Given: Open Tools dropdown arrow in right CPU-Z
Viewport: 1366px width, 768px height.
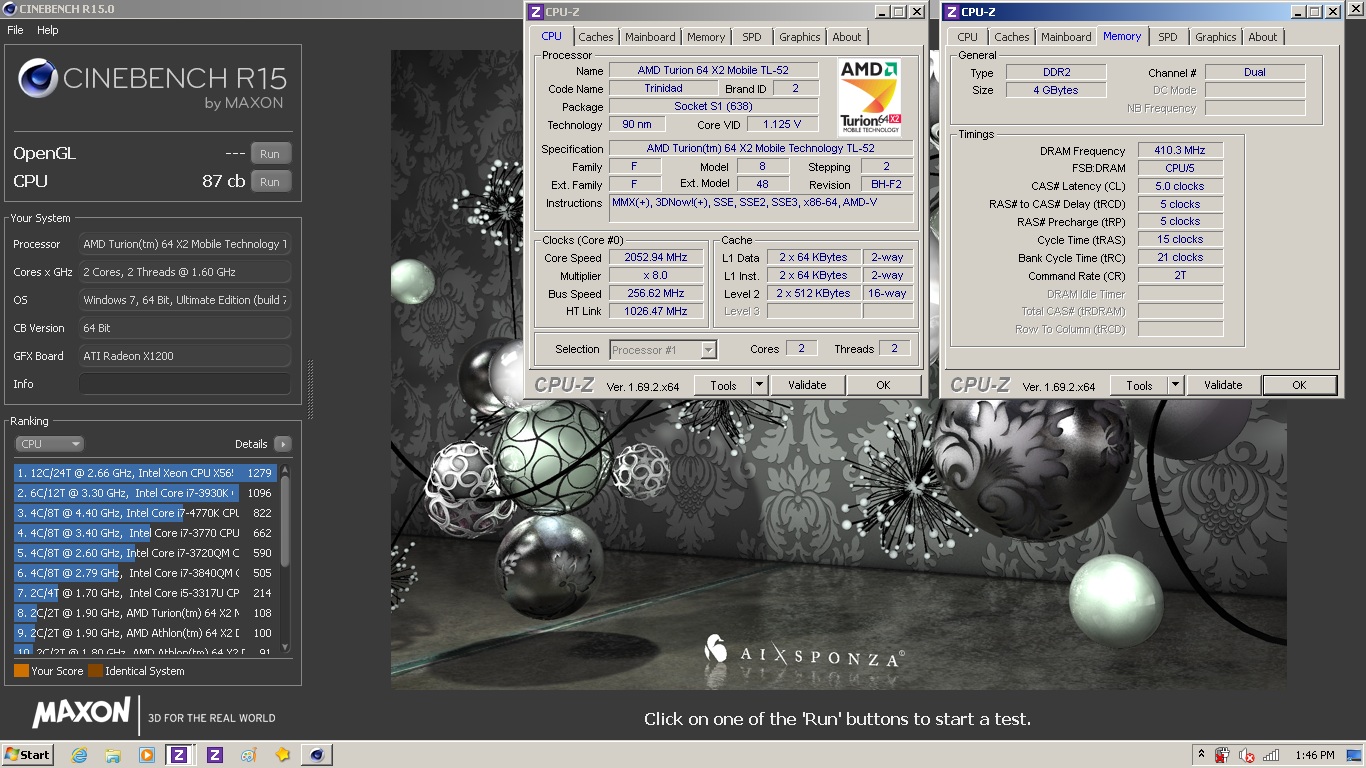Looking at the screenshot, I should click(x=1175, y=385).
